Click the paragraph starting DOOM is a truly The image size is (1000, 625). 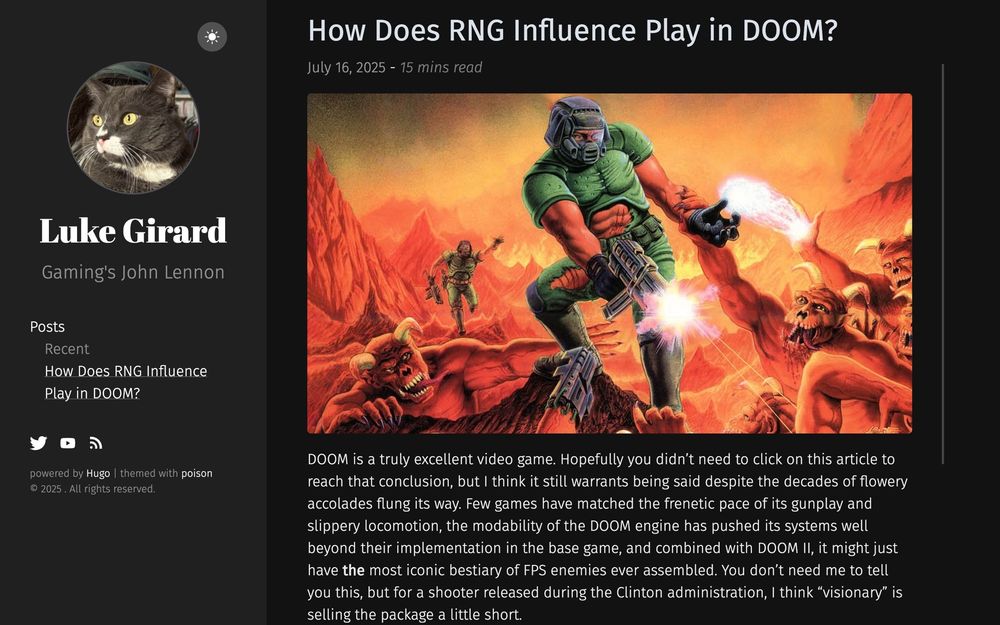[607, 537]
